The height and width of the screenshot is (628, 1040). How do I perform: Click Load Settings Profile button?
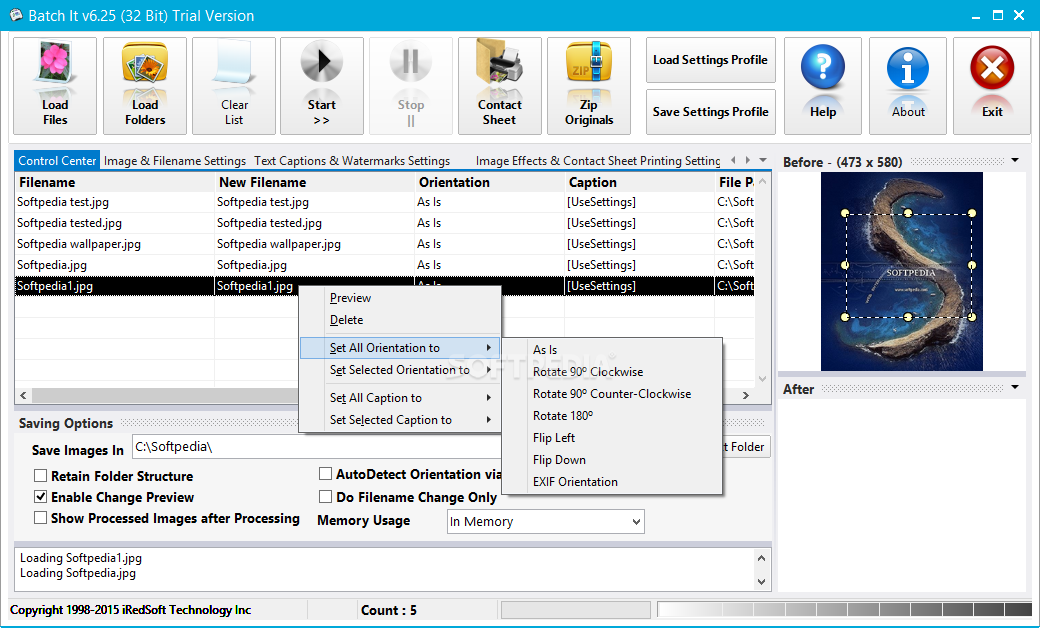710,60
